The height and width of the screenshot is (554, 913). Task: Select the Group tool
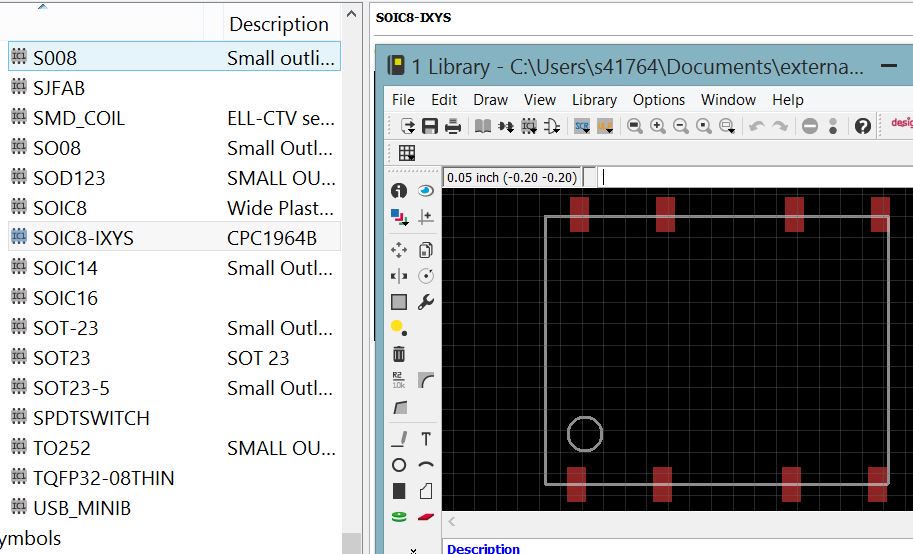(x=399, y=302)
